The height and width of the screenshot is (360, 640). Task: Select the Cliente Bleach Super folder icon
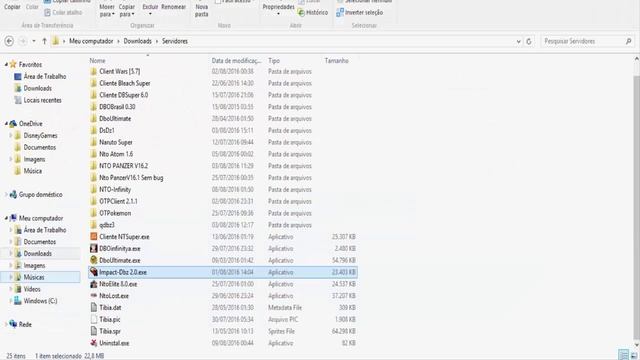(x=93, y=83)
